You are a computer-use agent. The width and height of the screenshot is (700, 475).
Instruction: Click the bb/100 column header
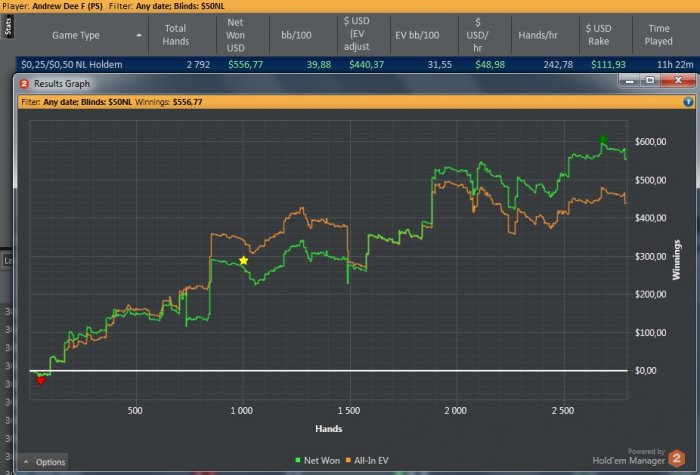coord(297,35)
